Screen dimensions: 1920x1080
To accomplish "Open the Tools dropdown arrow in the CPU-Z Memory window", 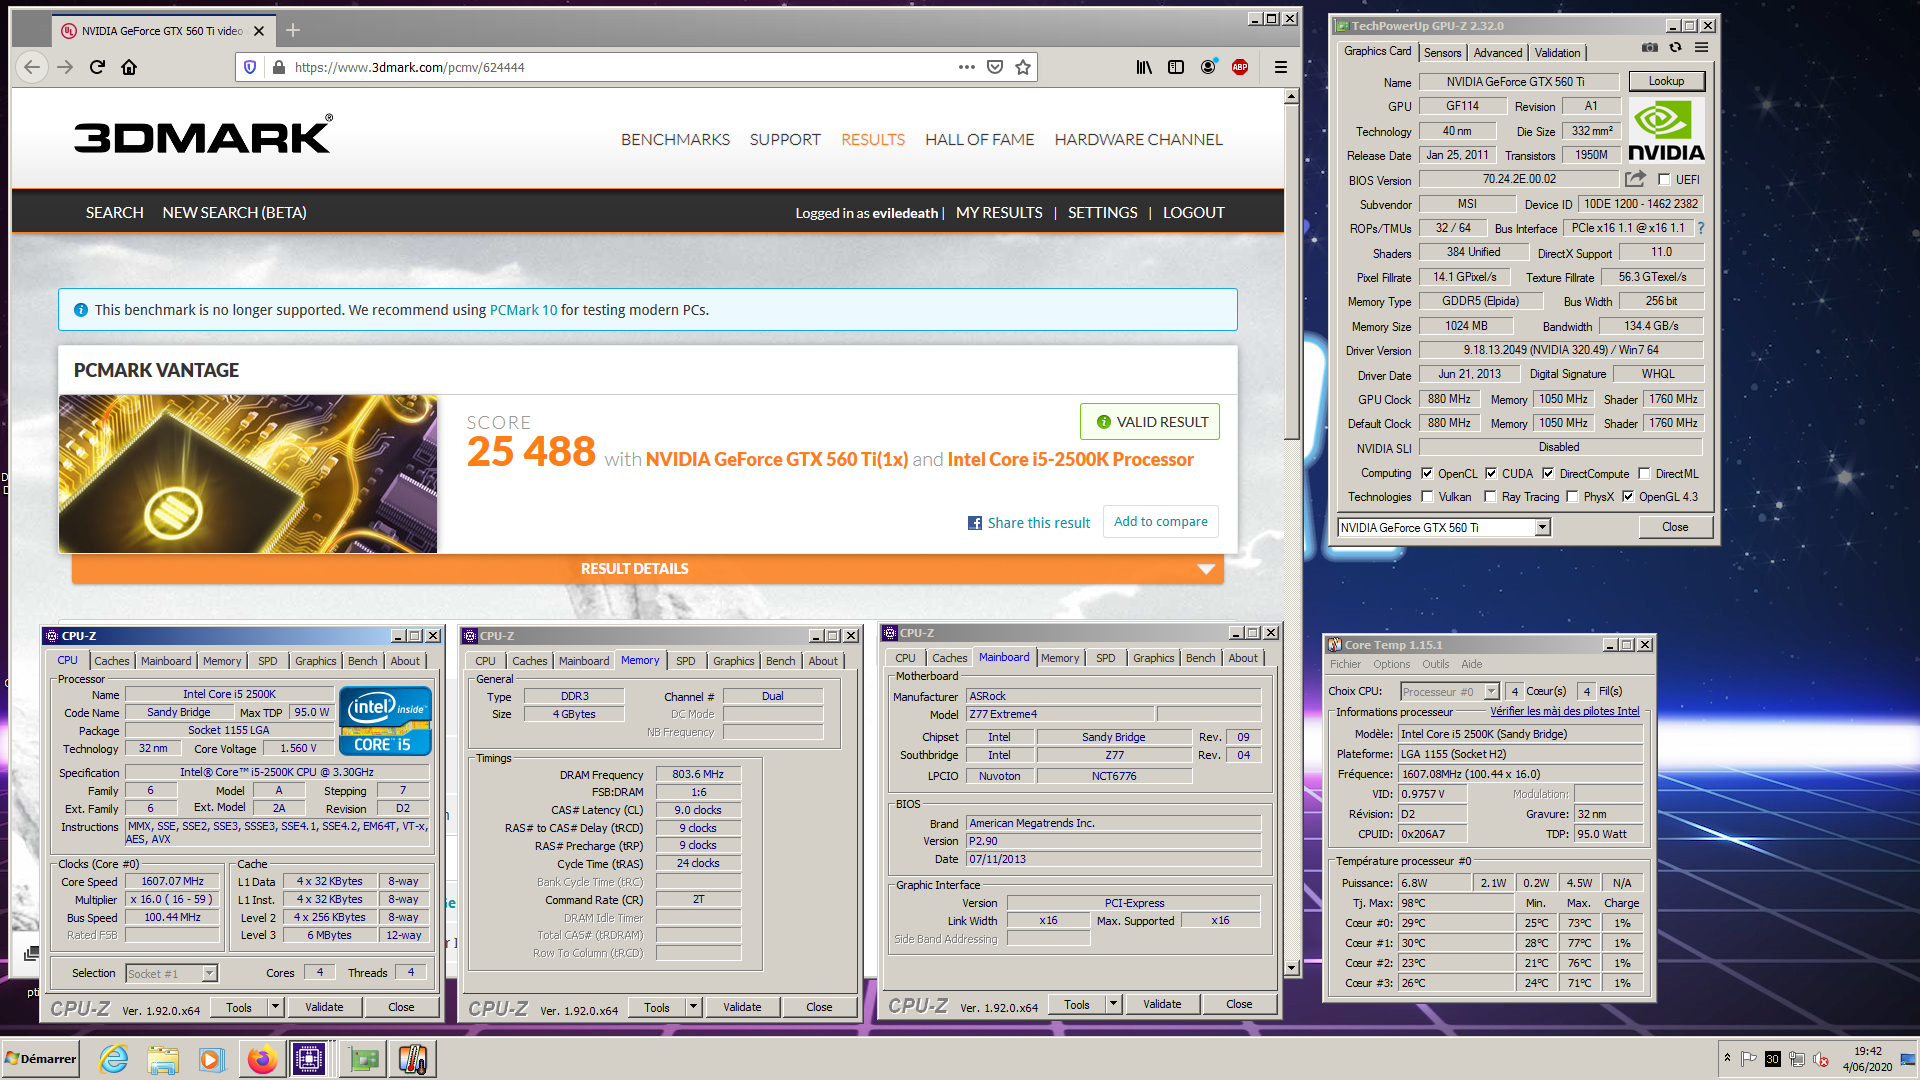I will click(693, 1007).
